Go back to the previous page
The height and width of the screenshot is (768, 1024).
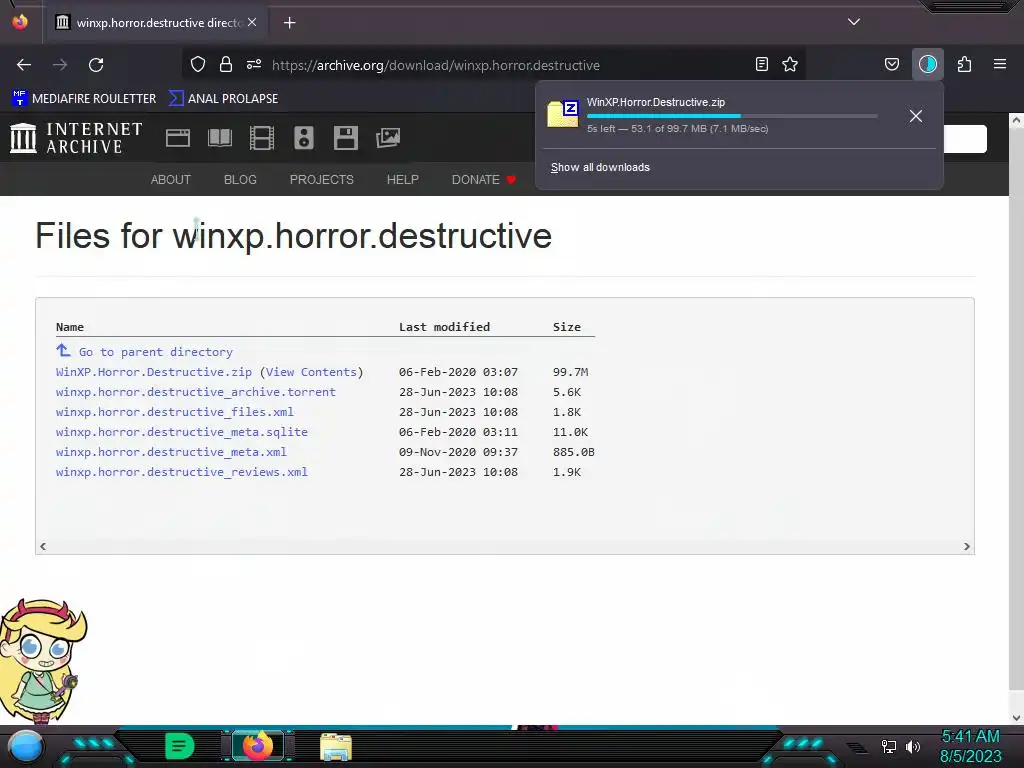click(x=24, y=65)
